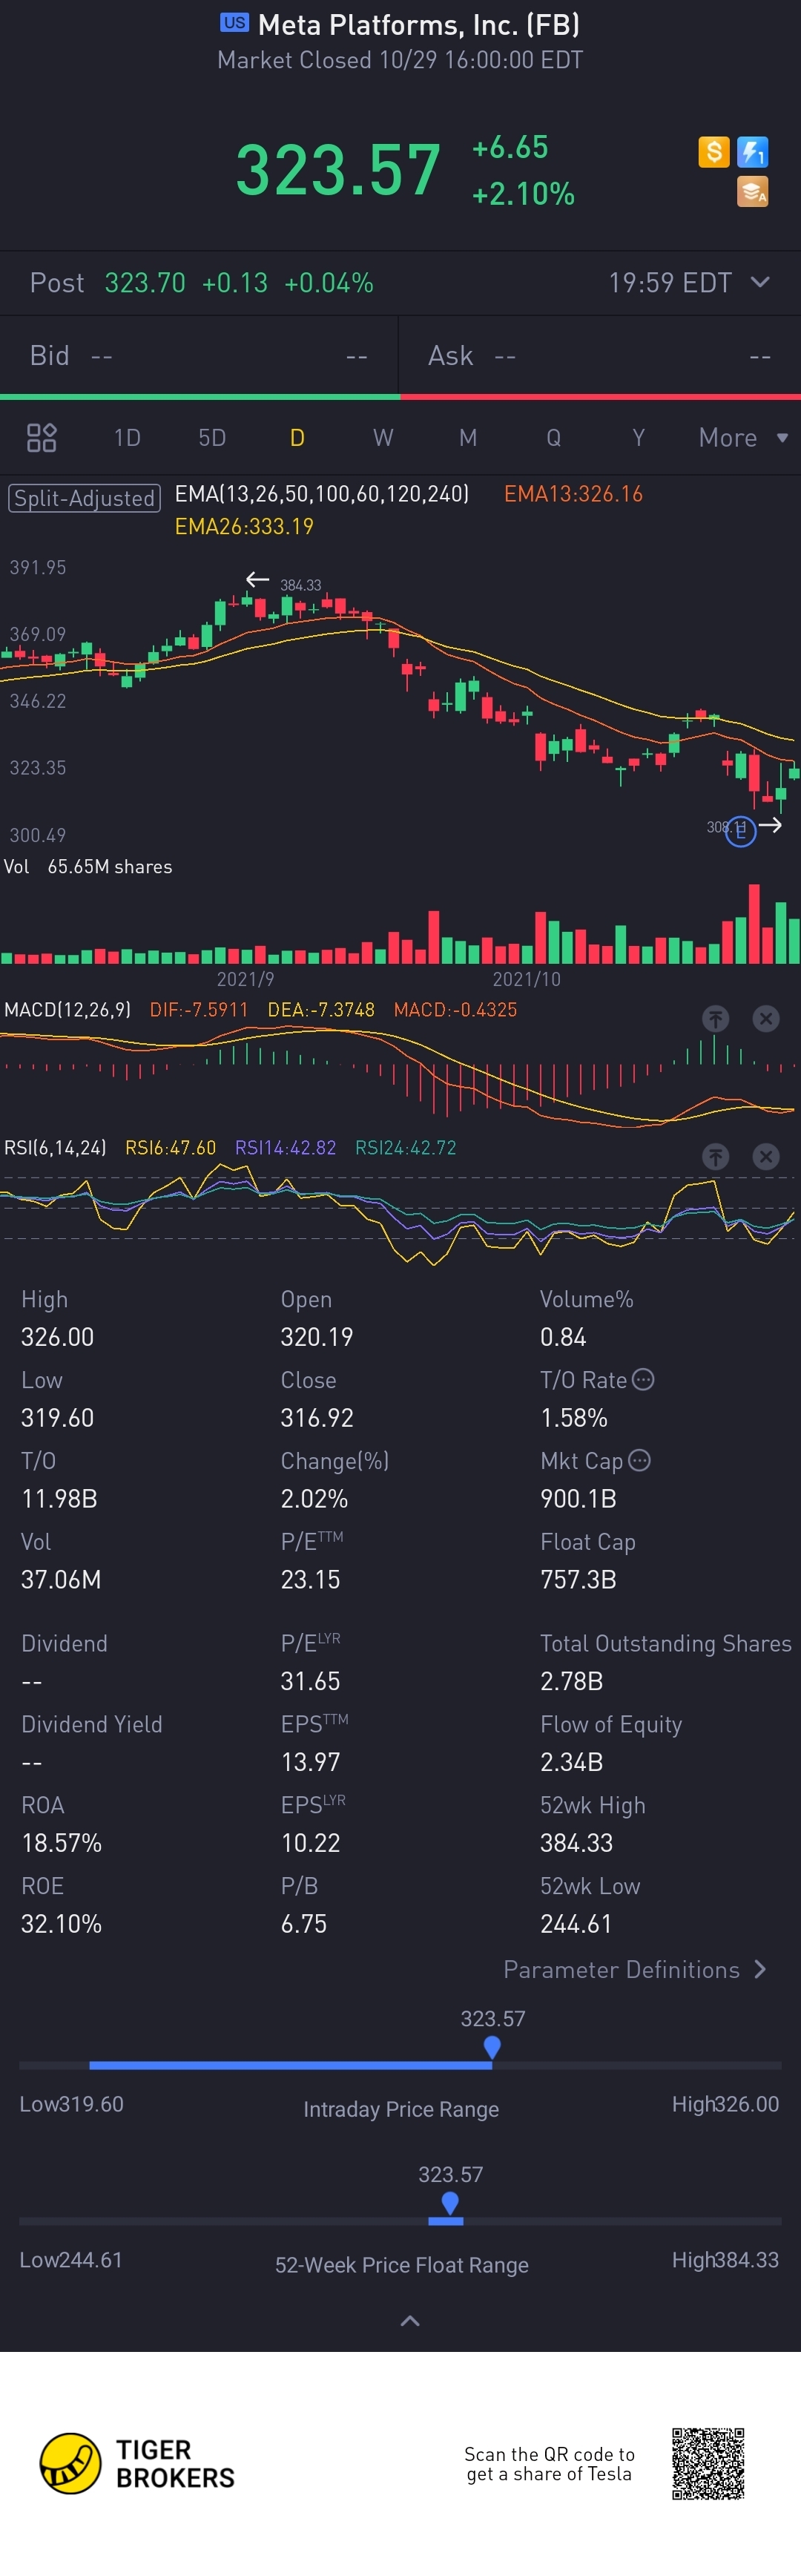801x2576 pixels.
Task: Open Mkt Cap info icon
Action: (x=639, y=1460)
